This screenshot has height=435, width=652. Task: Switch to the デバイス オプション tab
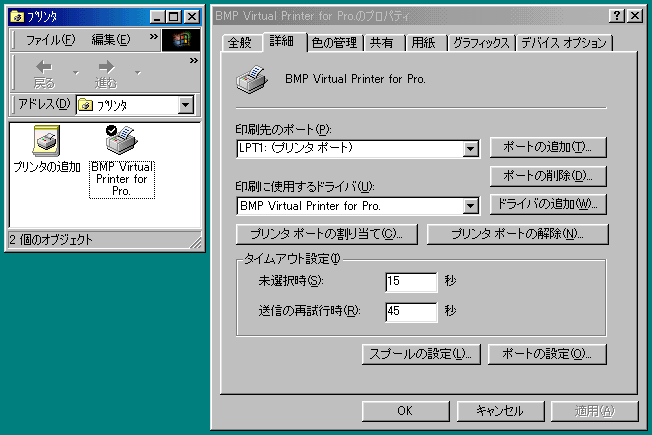point(564,43)
